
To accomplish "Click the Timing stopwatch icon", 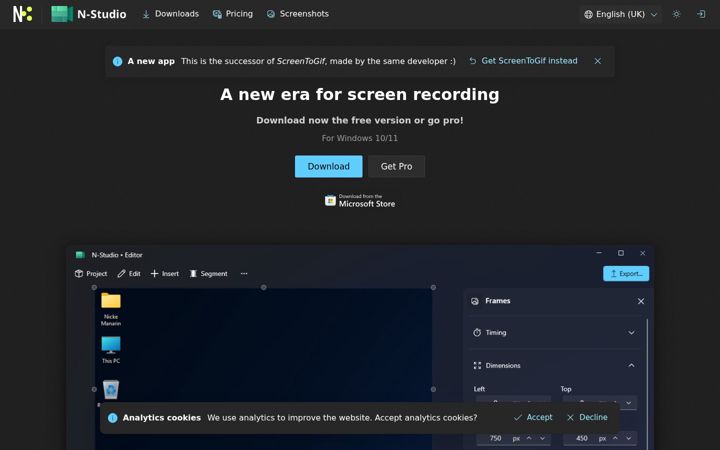I will (x=477, y=332).
